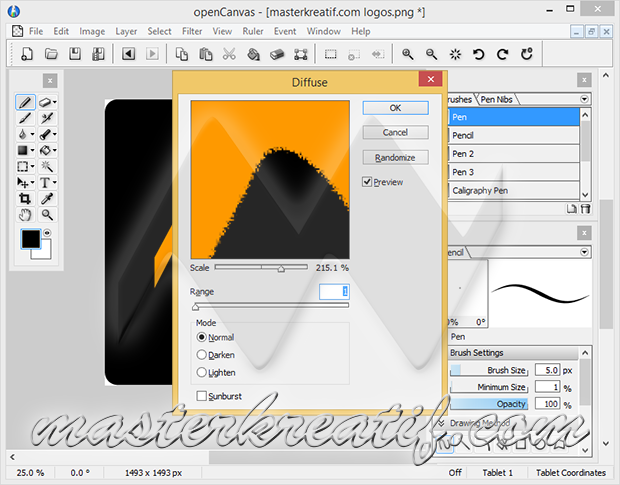Open the text tool variant arrow
This screenshot has height=485, width=620.
55,182
